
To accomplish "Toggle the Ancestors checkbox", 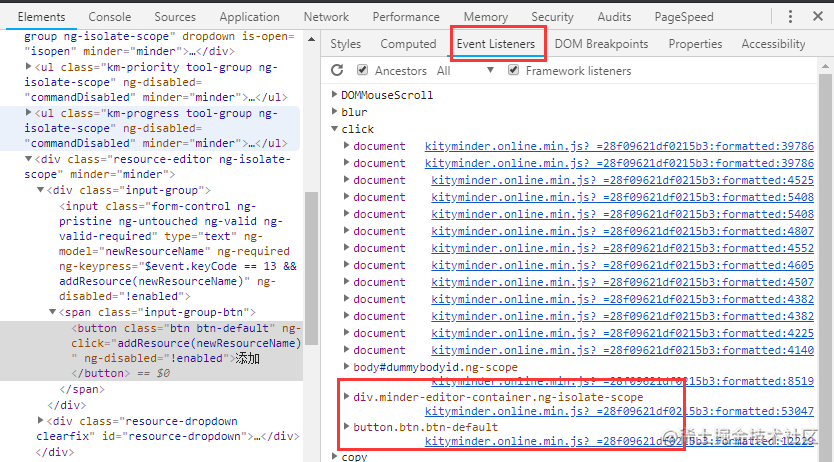I will [x=362, y=70].
